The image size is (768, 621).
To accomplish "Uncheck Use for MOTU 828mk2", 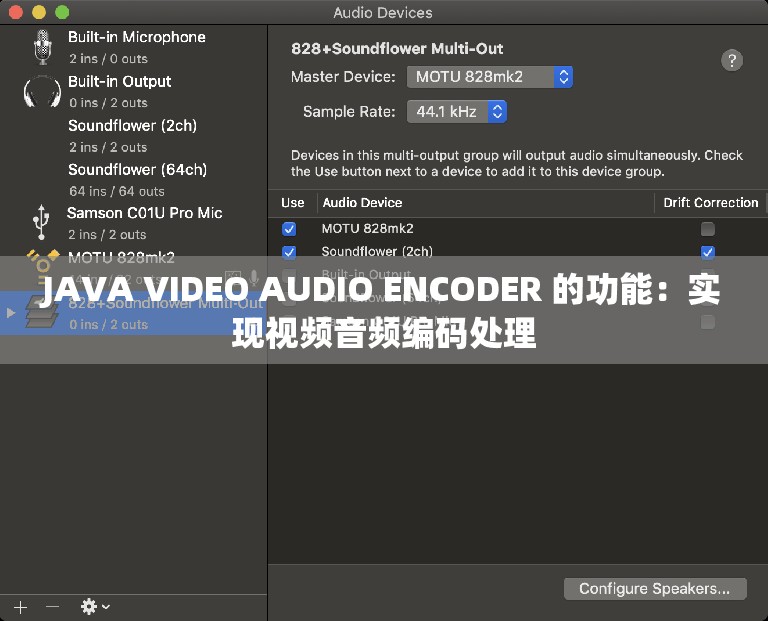I will click(289, 229).
